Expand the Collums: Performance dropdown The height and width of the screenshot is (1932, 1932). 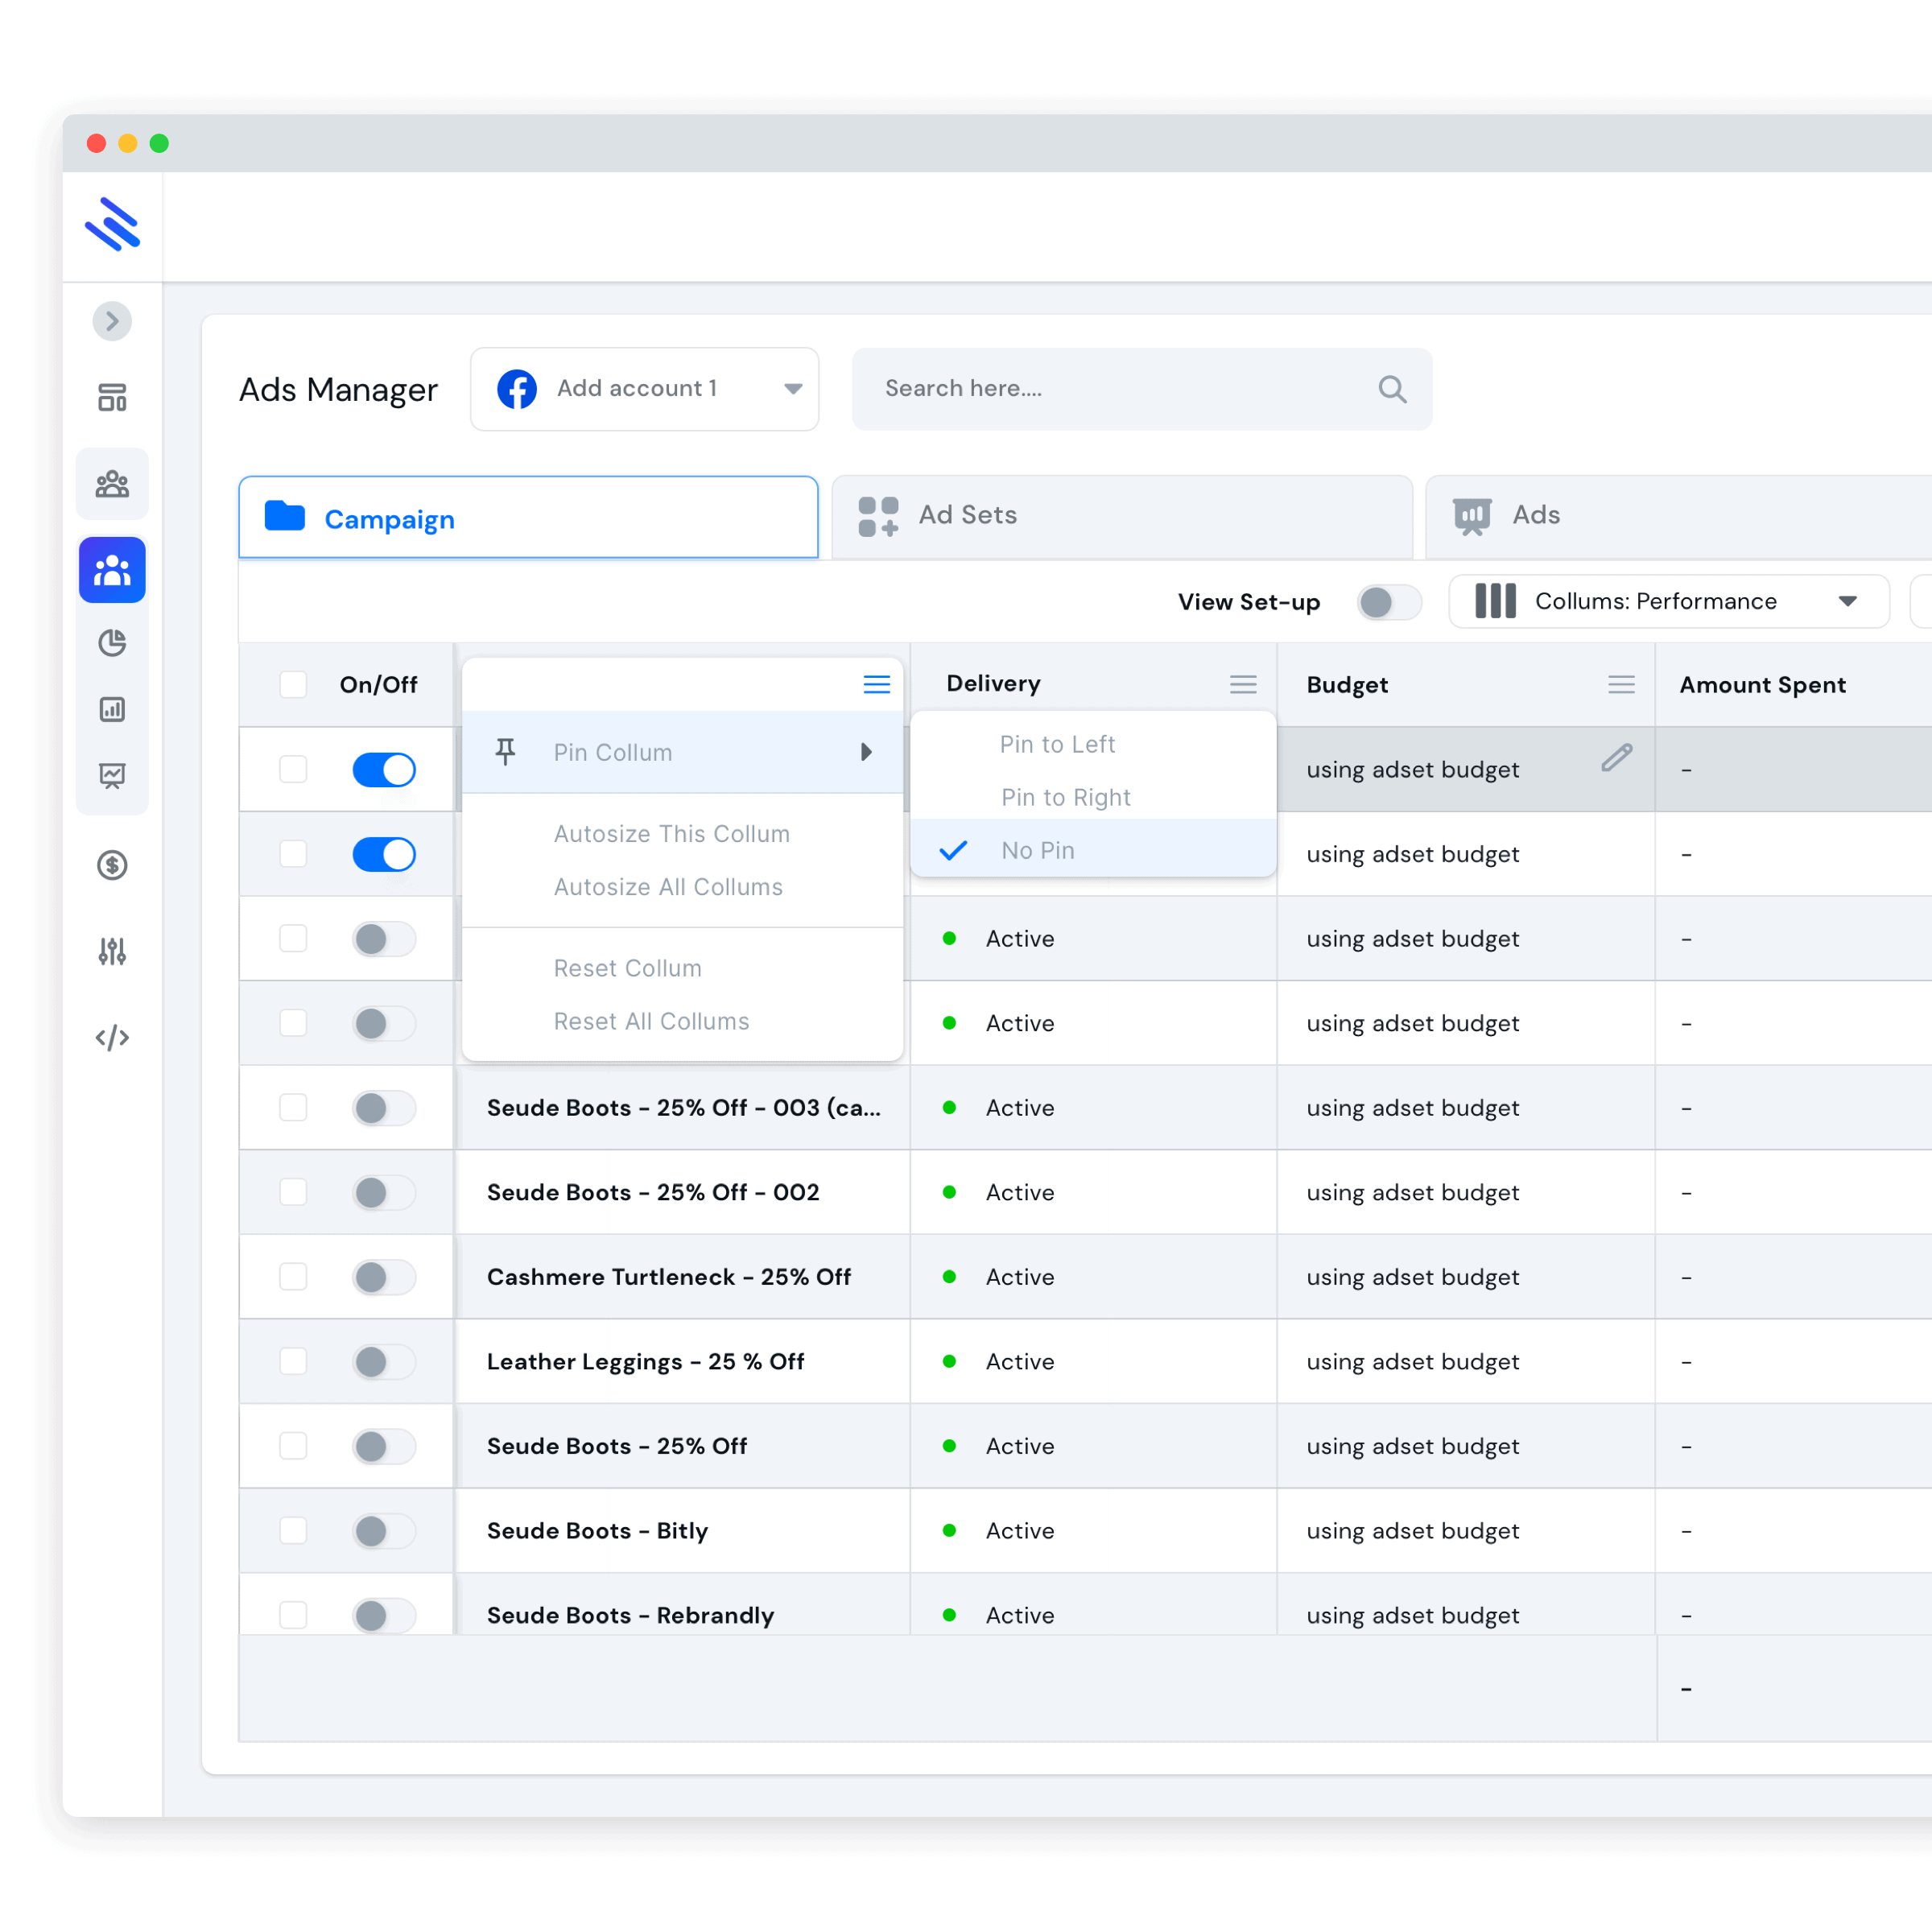tap(1668, 601)
